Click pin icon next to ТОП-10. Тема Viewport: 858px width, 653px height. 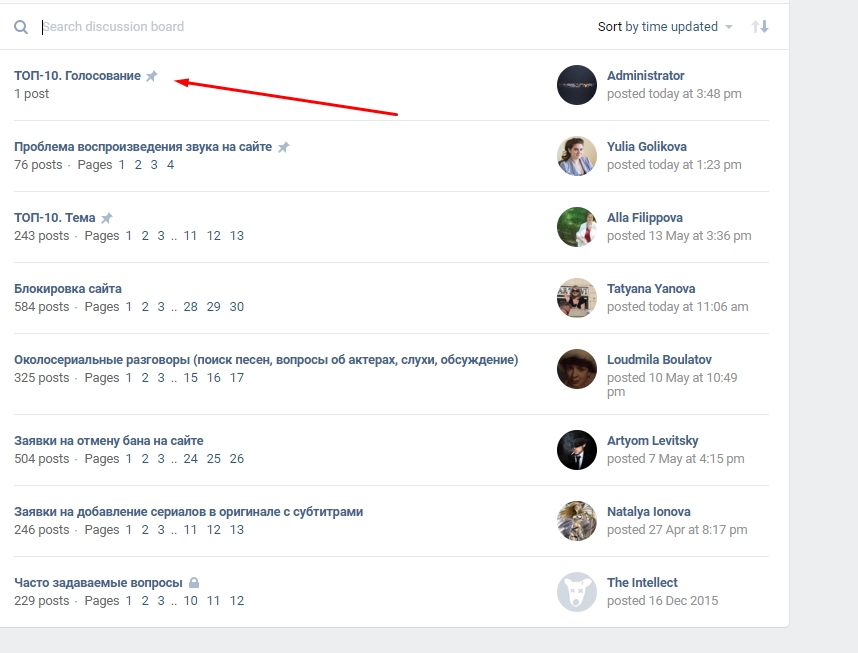click(107, 218)
